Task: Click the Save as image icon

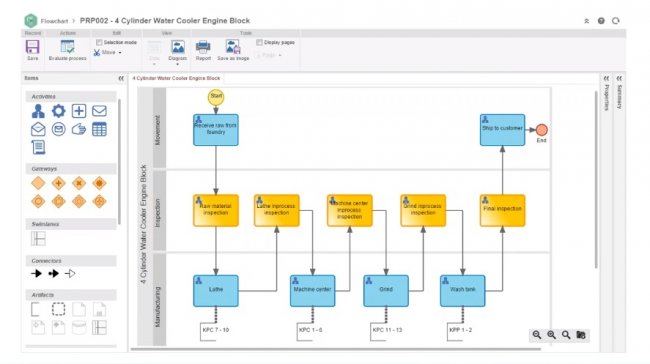Action: coord(233,47)
